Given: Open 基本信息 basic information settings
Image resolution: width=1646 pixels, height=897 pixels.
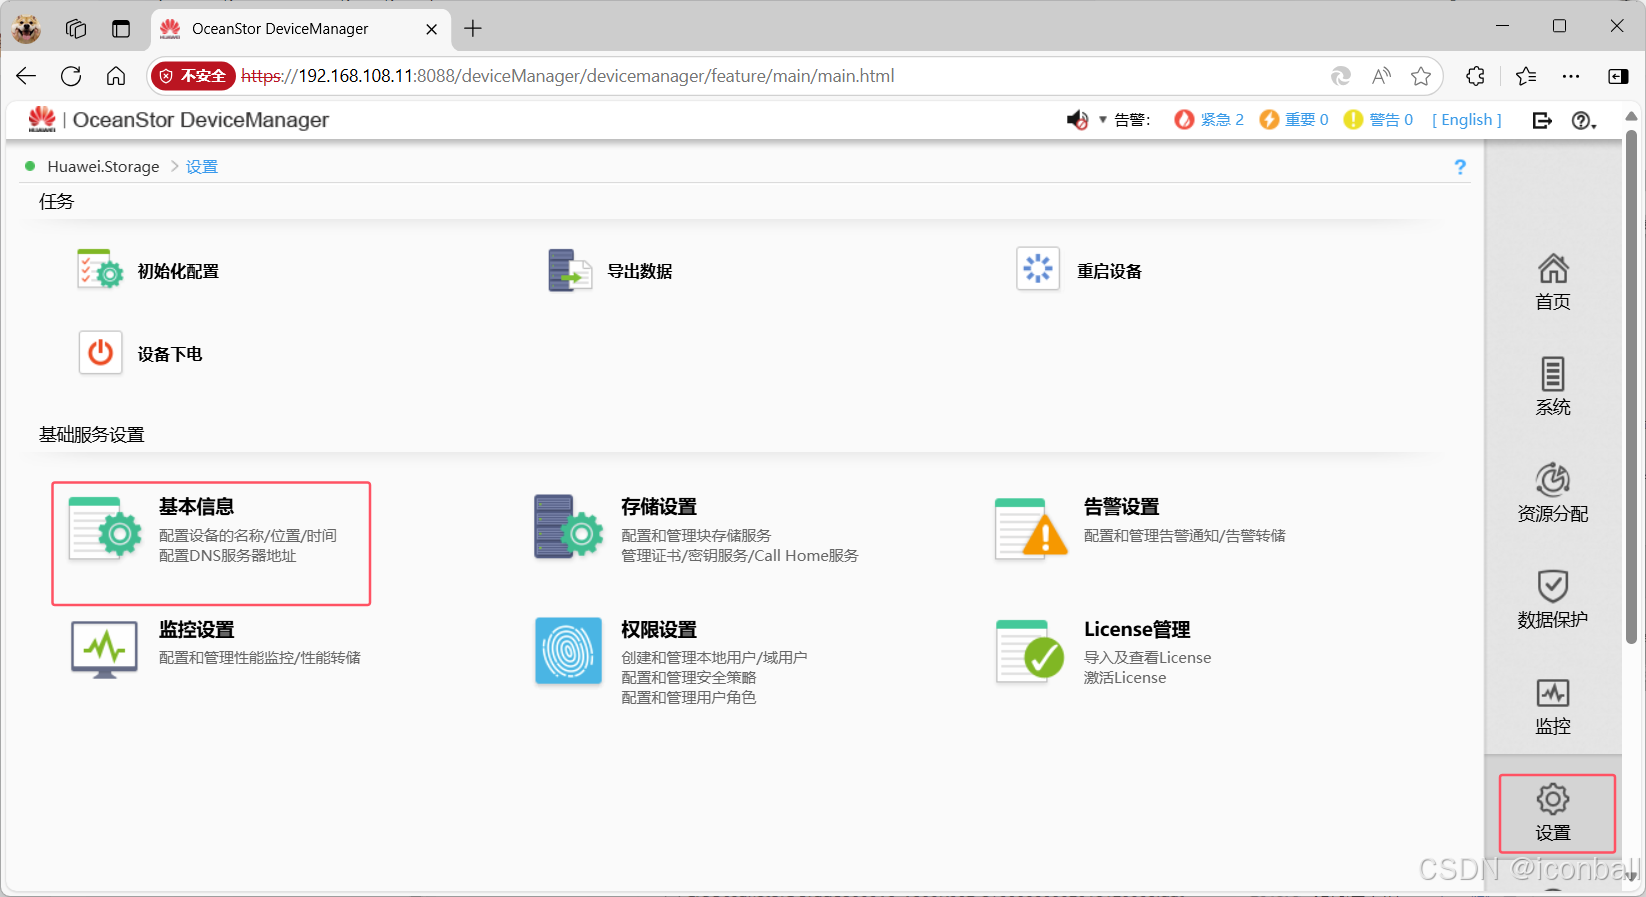Looking at the screenshot, I should point(211,543).
